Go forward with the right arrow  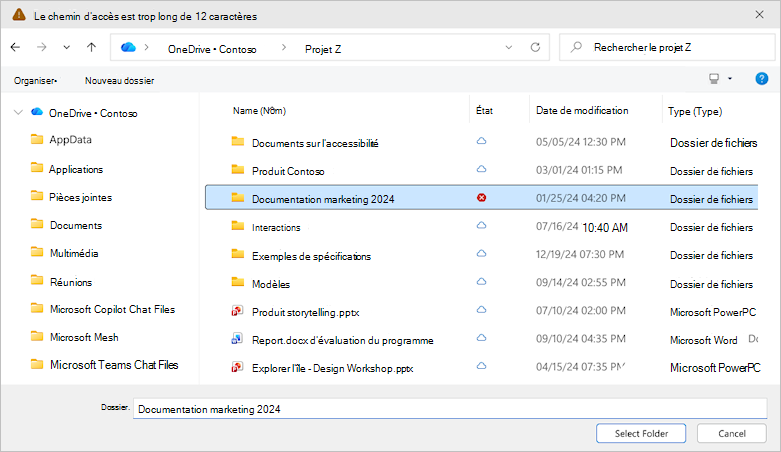click(x=42, y=47)
